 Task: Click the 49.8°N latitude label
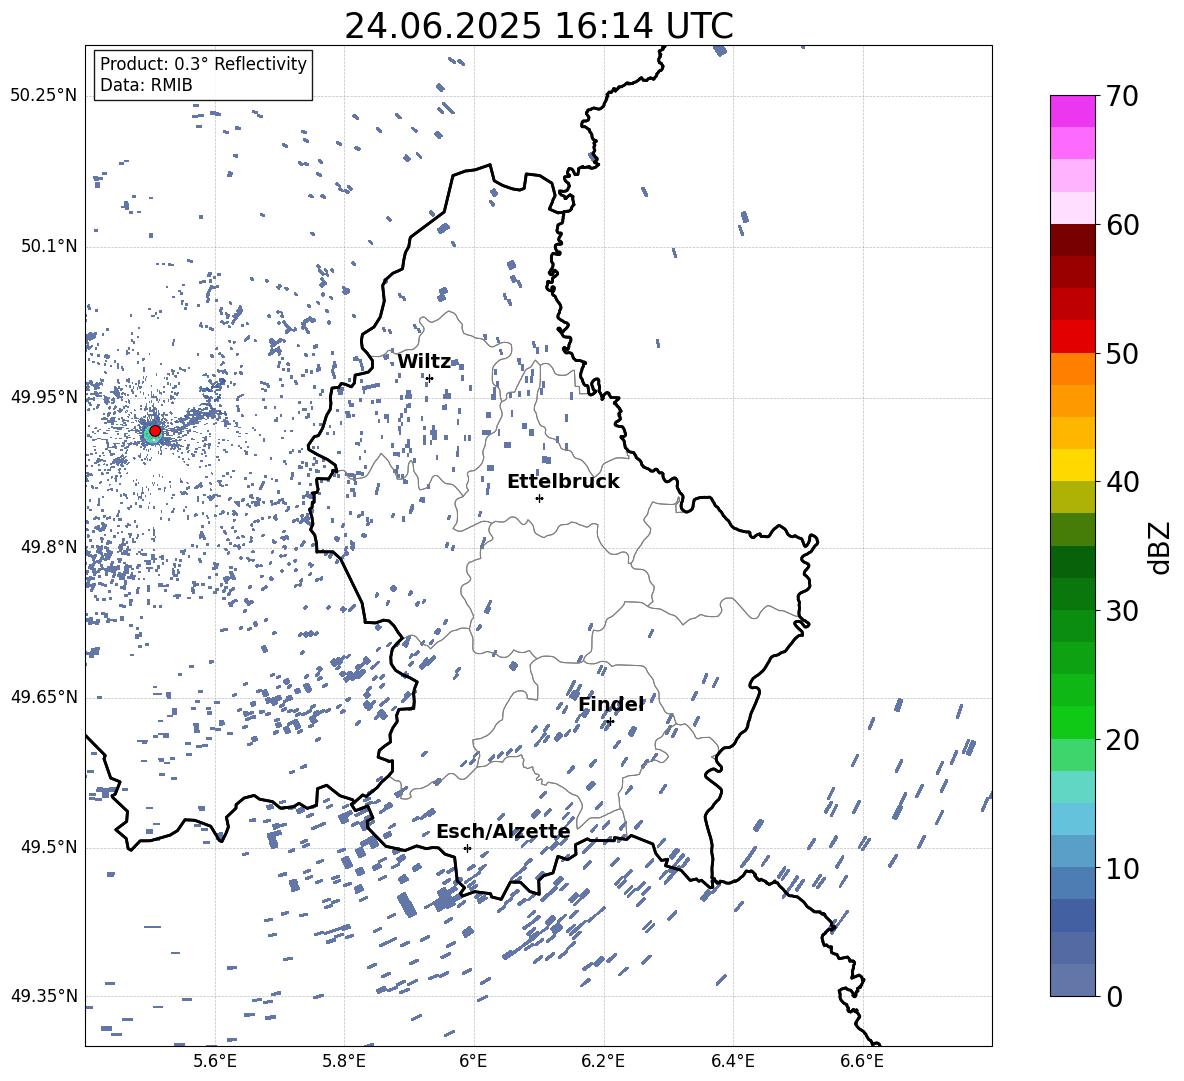click(x=49, y=547)
